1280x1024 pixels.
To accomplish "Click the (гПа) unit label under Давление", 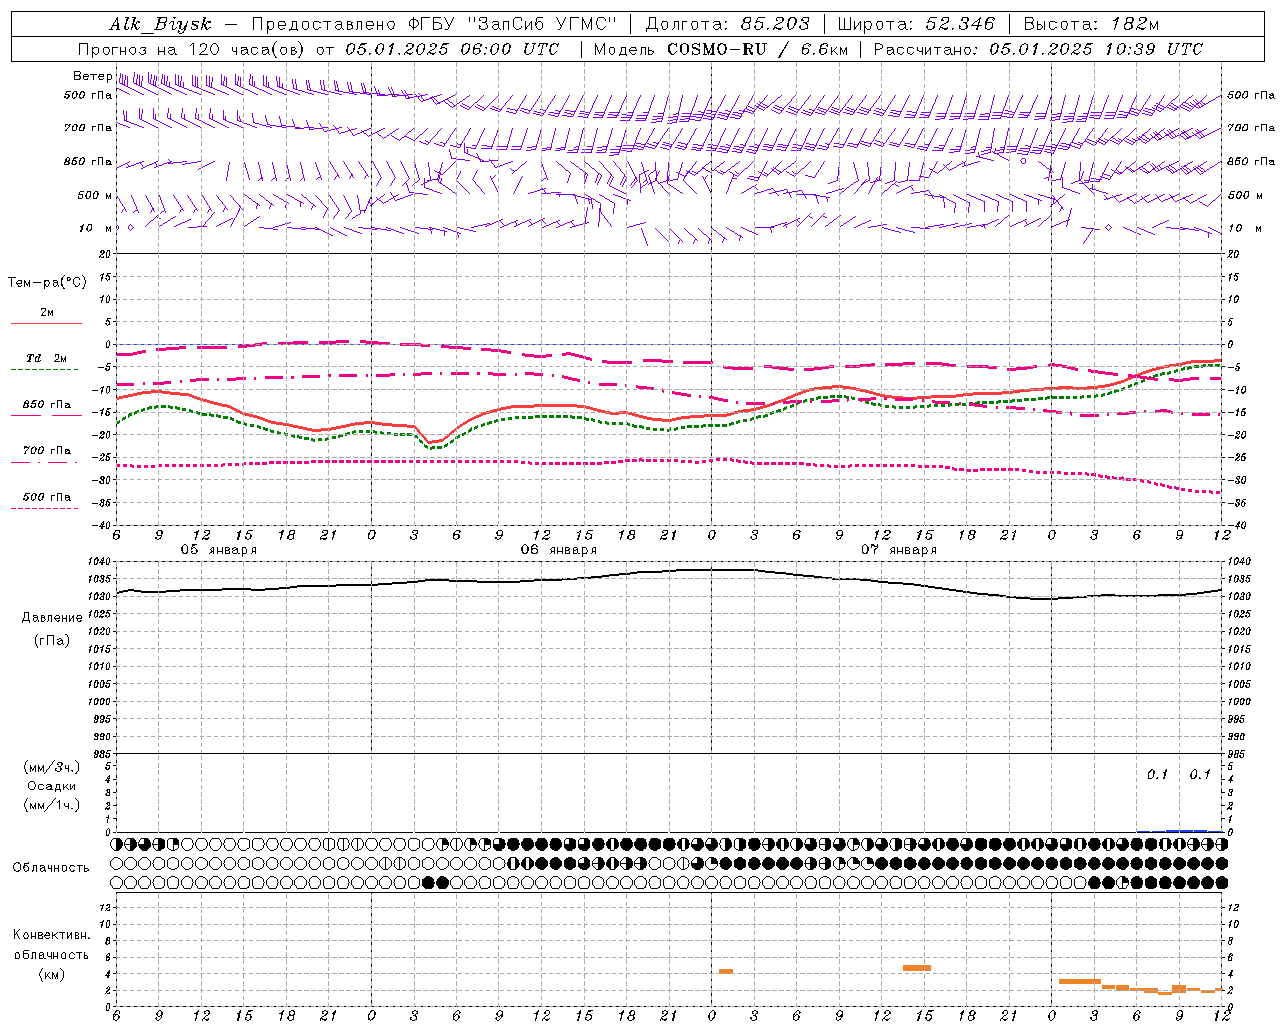I will point(52,640).
